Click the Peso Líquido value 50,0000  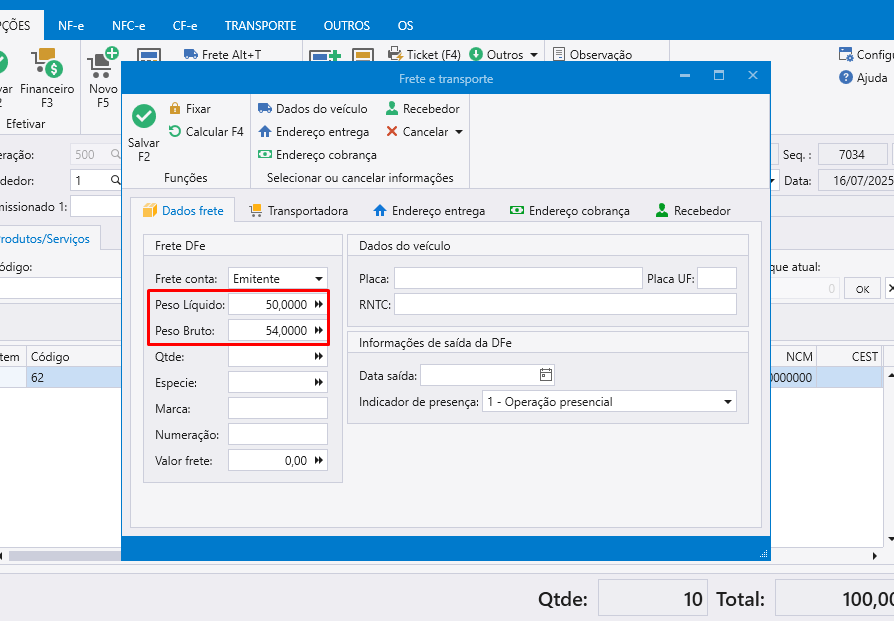[x=286, y=305]
